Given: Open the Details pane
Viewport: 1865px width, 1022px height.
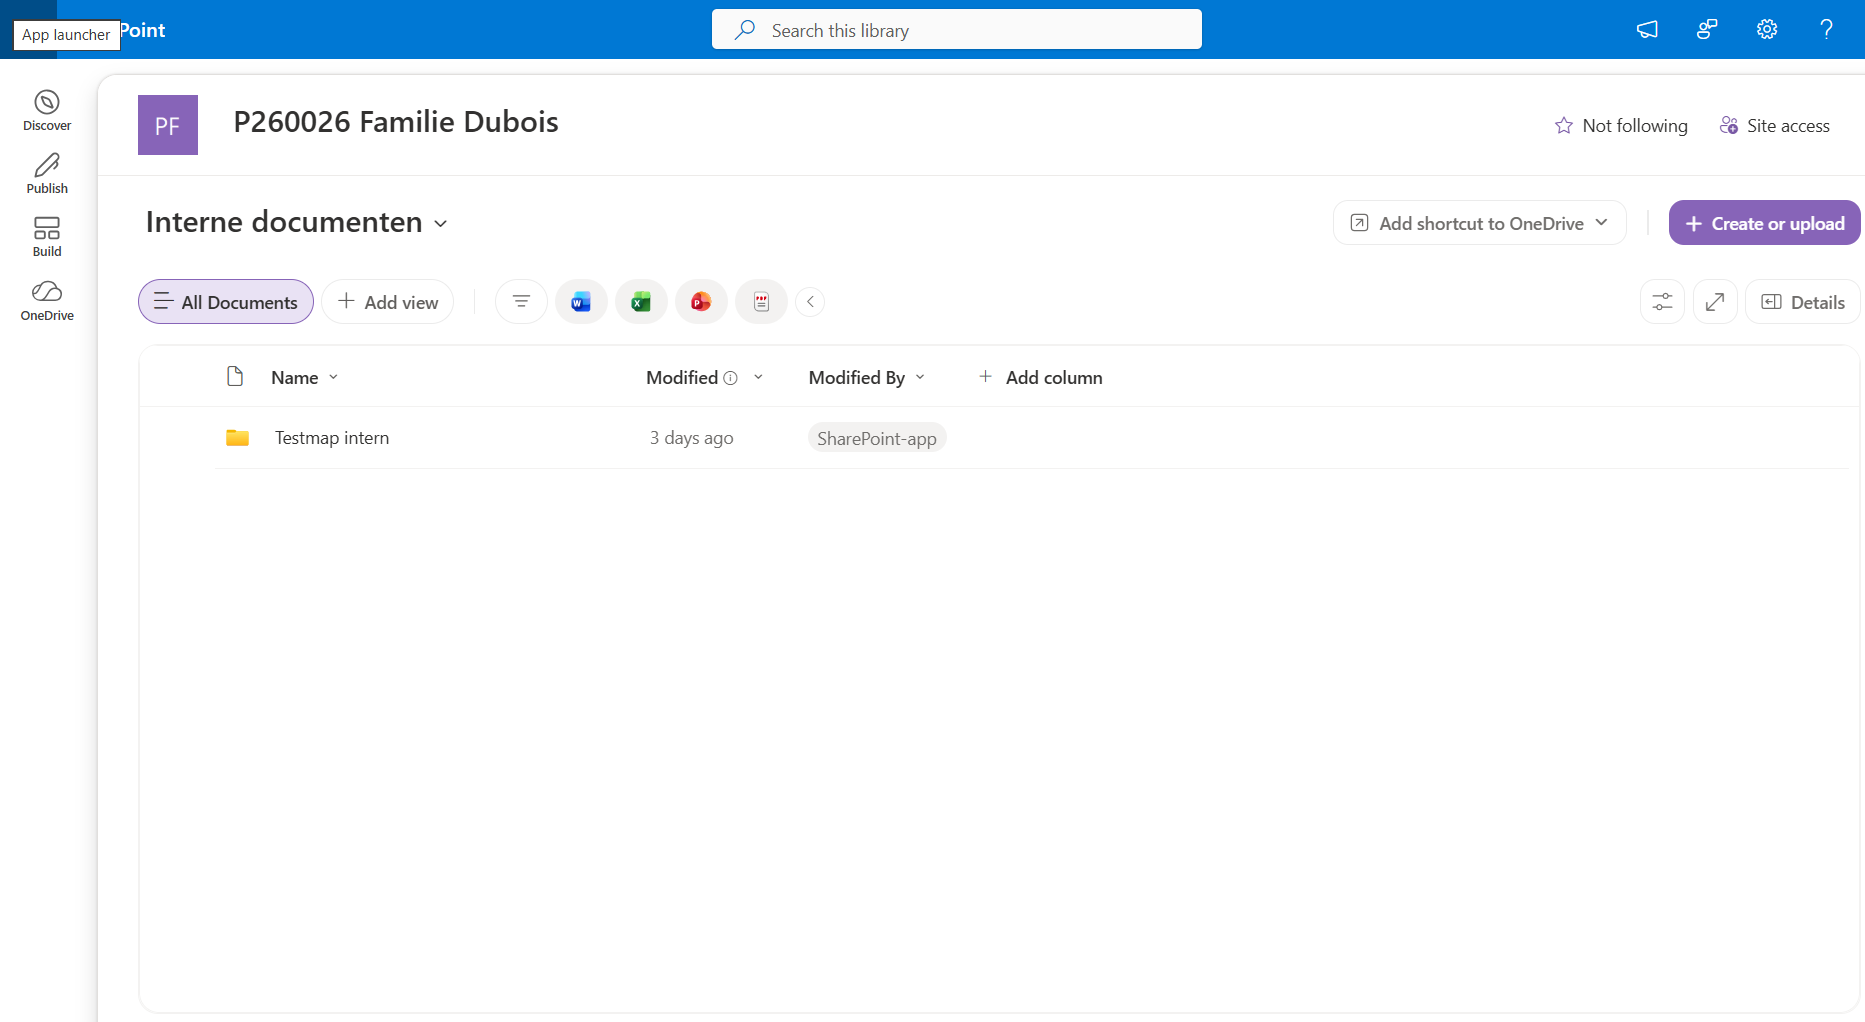Looking at the screenshot, I should (1803, 302).
